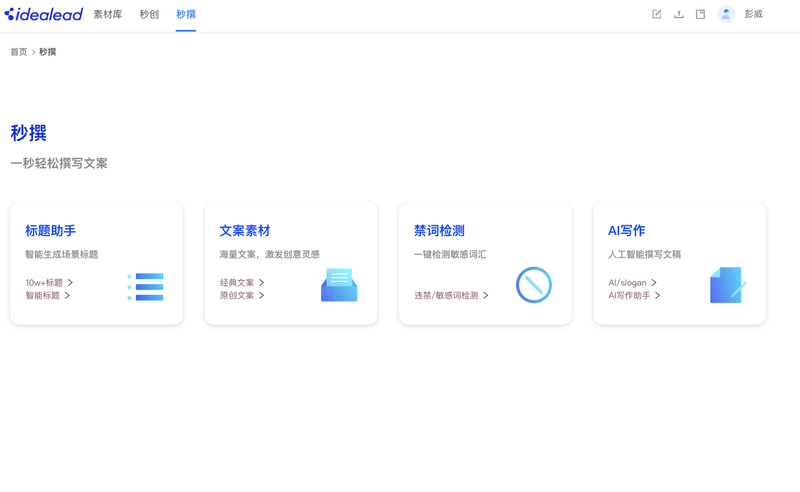Click chevron next to 智能标题
Image resolution: width=800 pixels, height=492 pixels.
coord(67,295)
